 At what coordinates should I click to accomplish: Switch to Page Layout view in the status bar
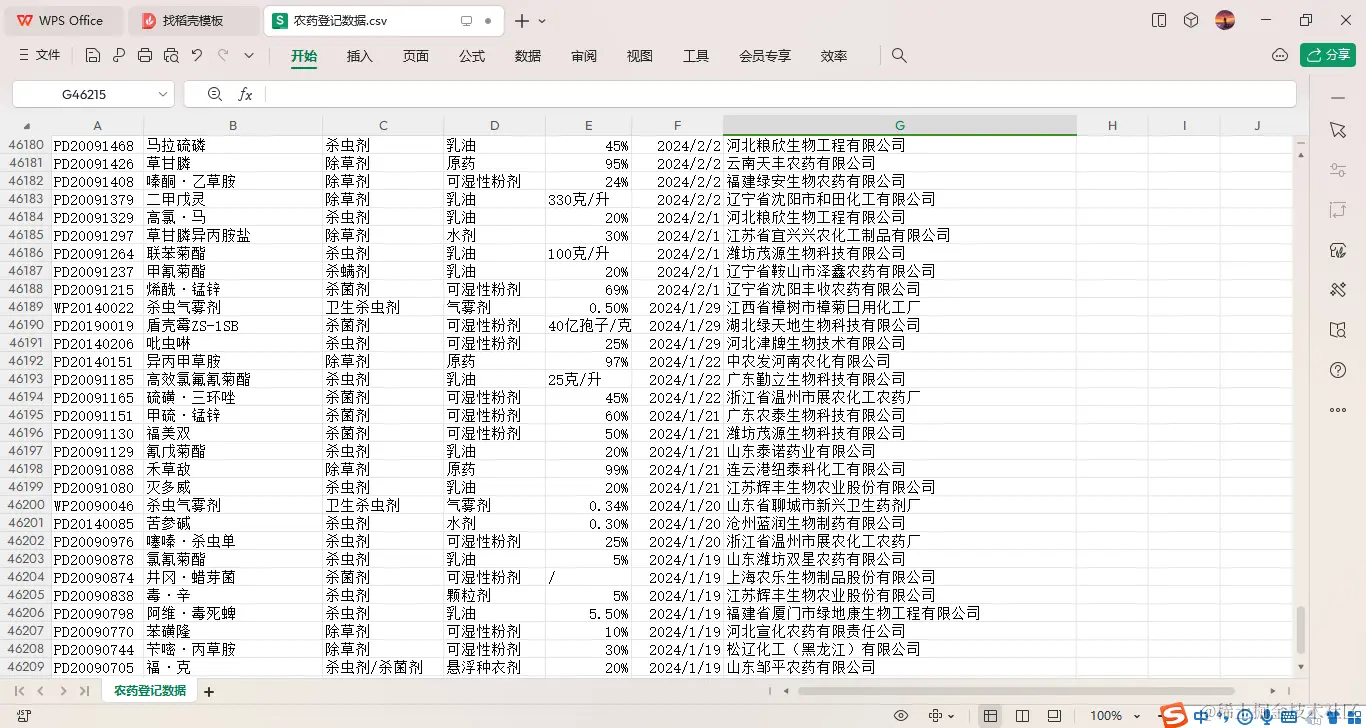(1022, 716)
